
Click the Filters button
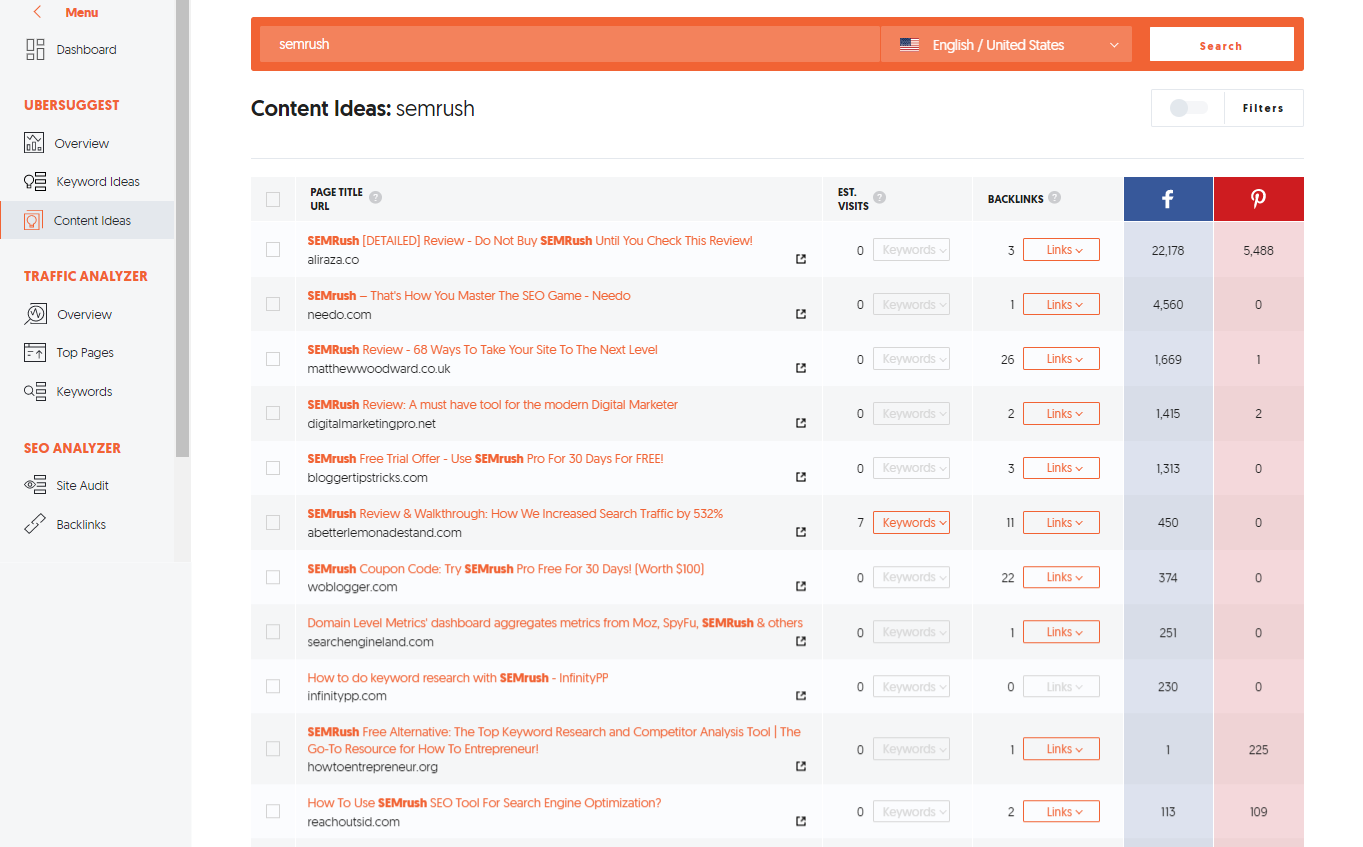[1263, 108]
